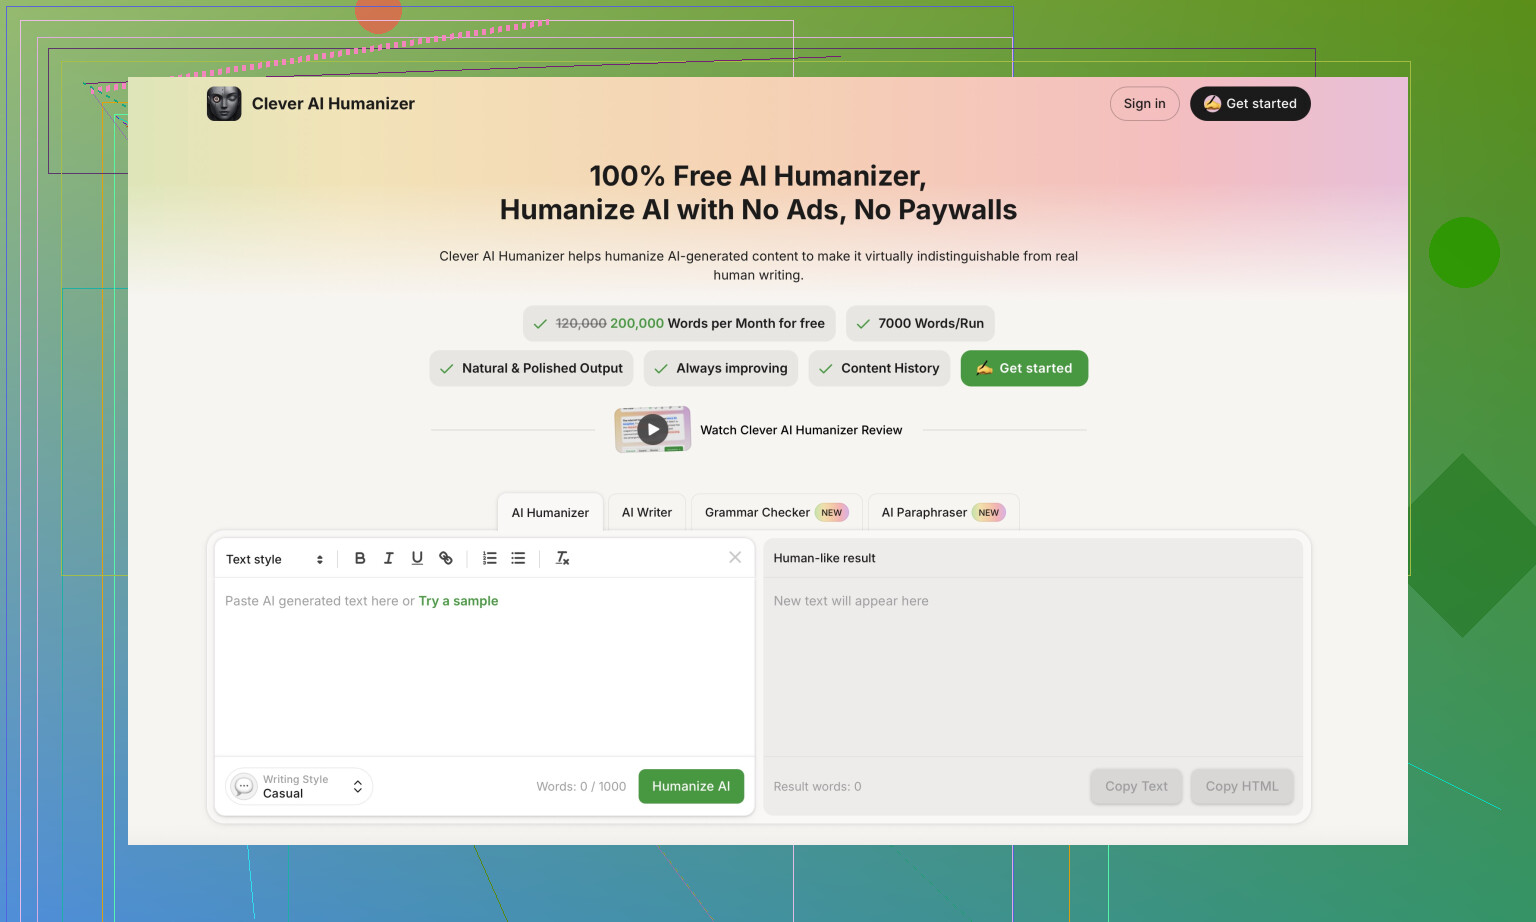Clear text formatting
The image size is (1536, 922).
pos(563,559)
